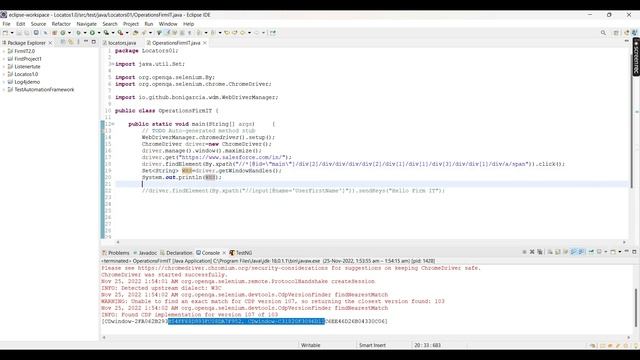Screen dimensions: 640x360
Task: Open the Navigate menu
Action: click(x=87, y=24)
